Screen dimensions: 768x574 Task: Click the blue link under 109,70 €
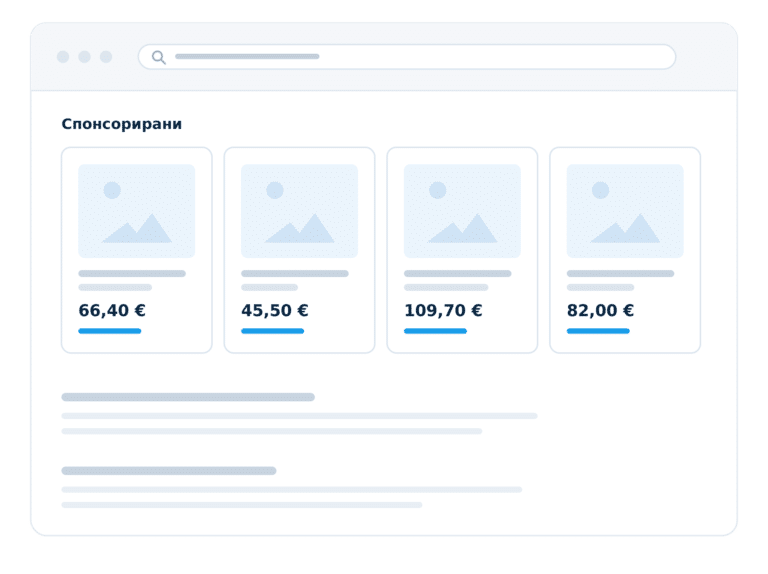[435, 331]
